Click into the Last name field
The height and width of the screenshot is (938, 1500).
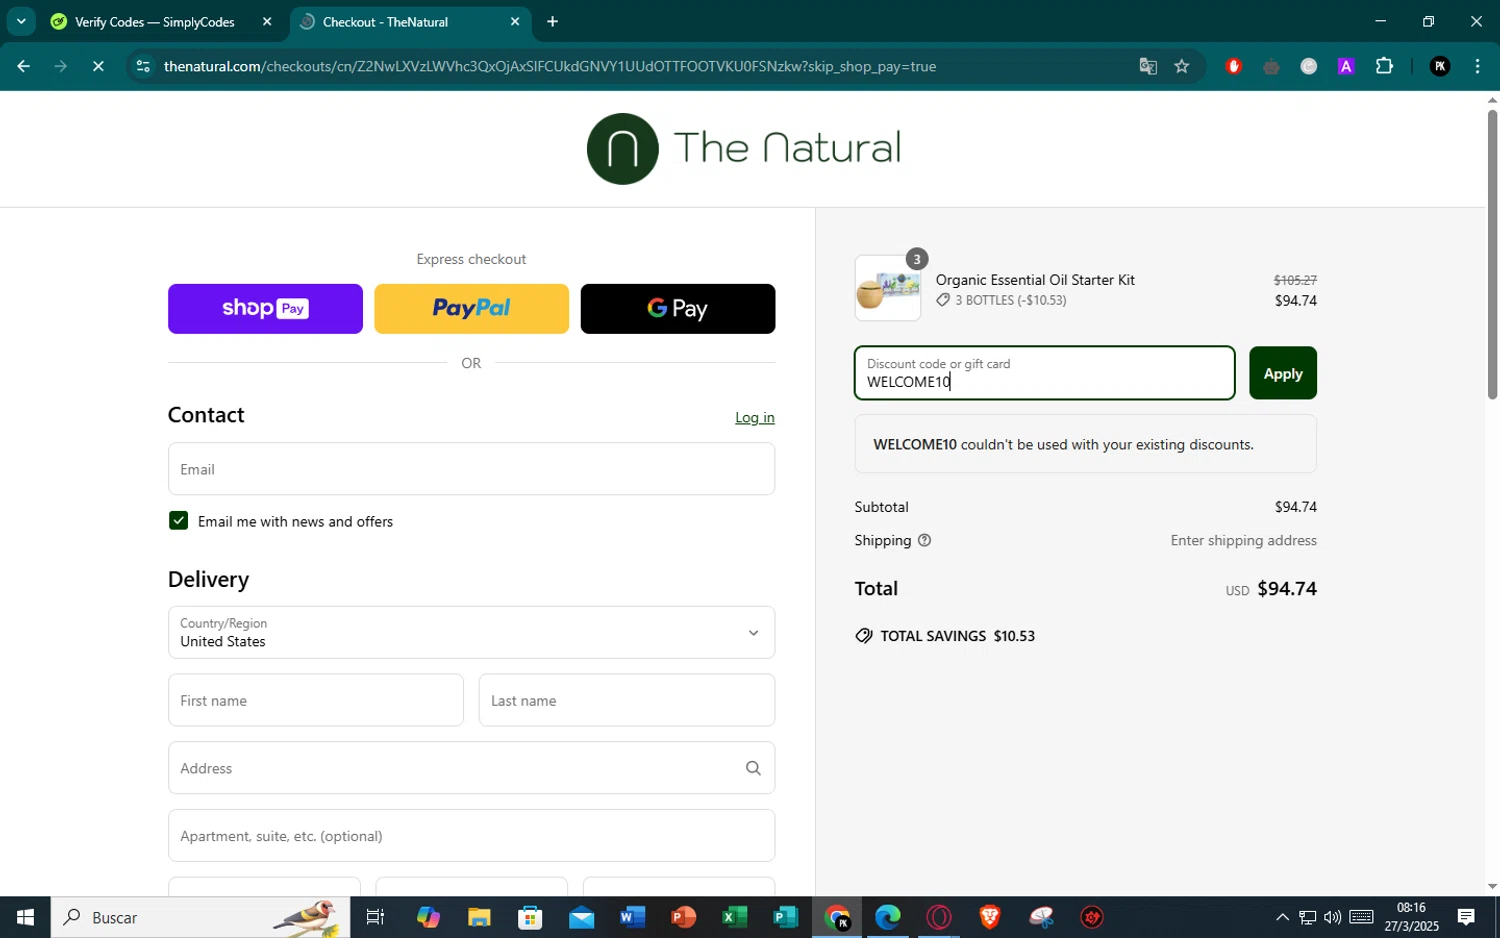point(627,700)
